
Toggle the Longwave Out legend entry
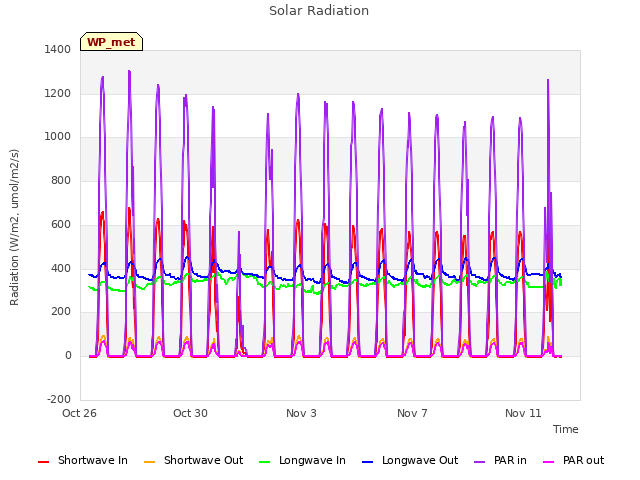(410, 460)
